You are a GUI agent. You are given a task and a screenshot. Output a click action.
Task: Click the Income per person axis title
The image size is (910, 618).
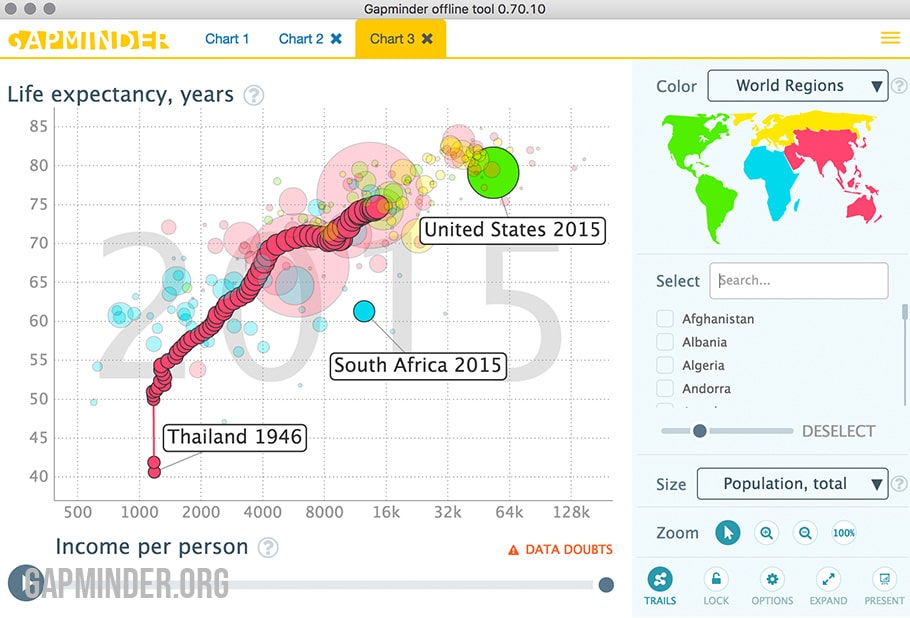tap(151, 547)
